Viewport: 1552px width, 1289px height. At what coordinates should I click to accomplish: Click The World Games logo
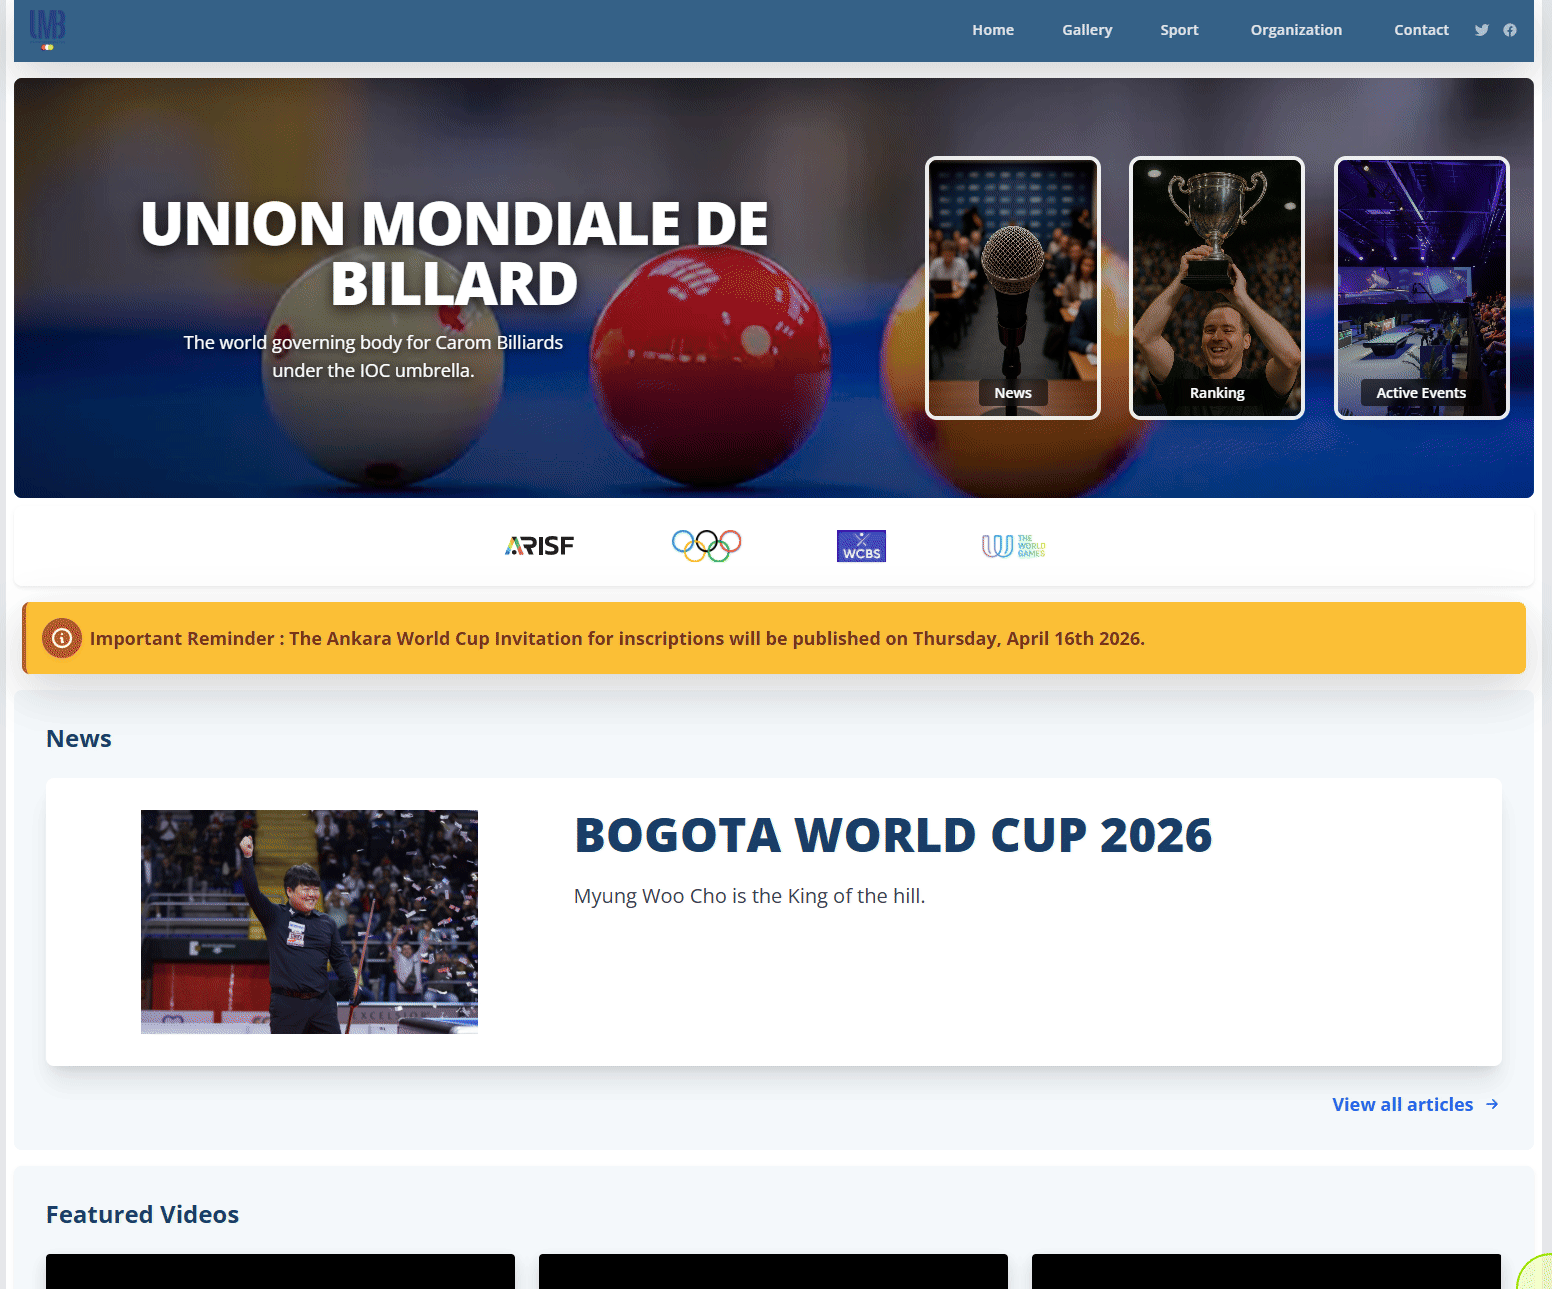pos(1013,546)
